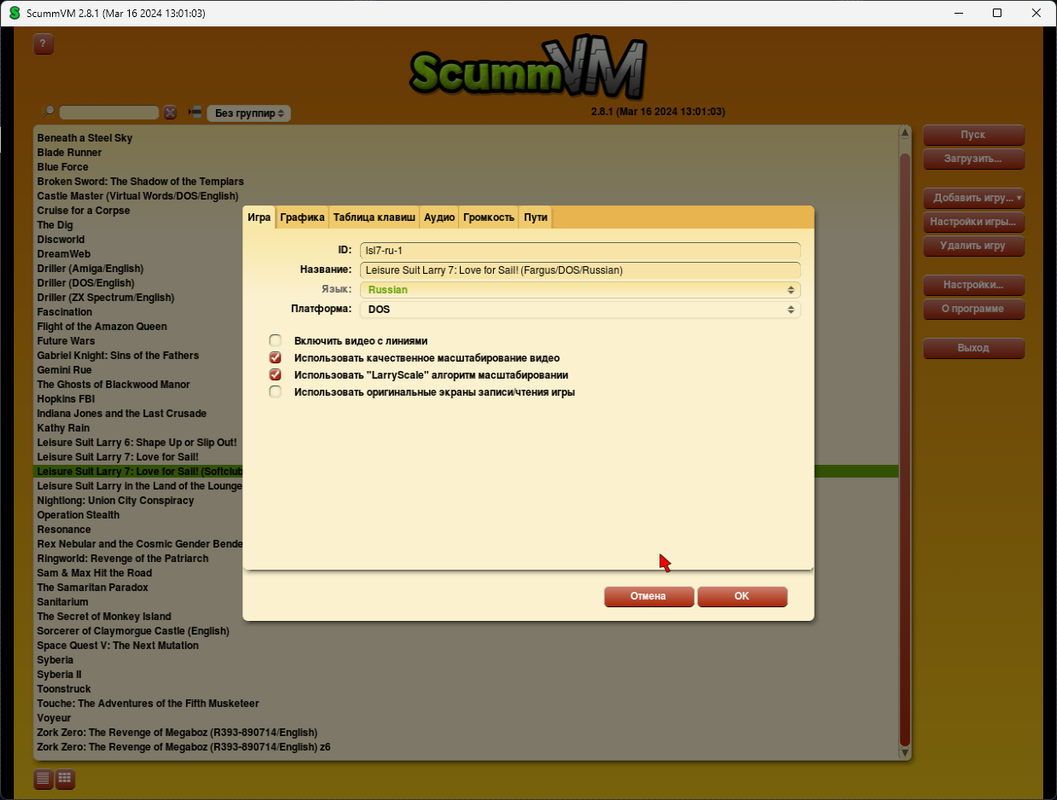Switch to the Аудио tab

pos(439,217)
